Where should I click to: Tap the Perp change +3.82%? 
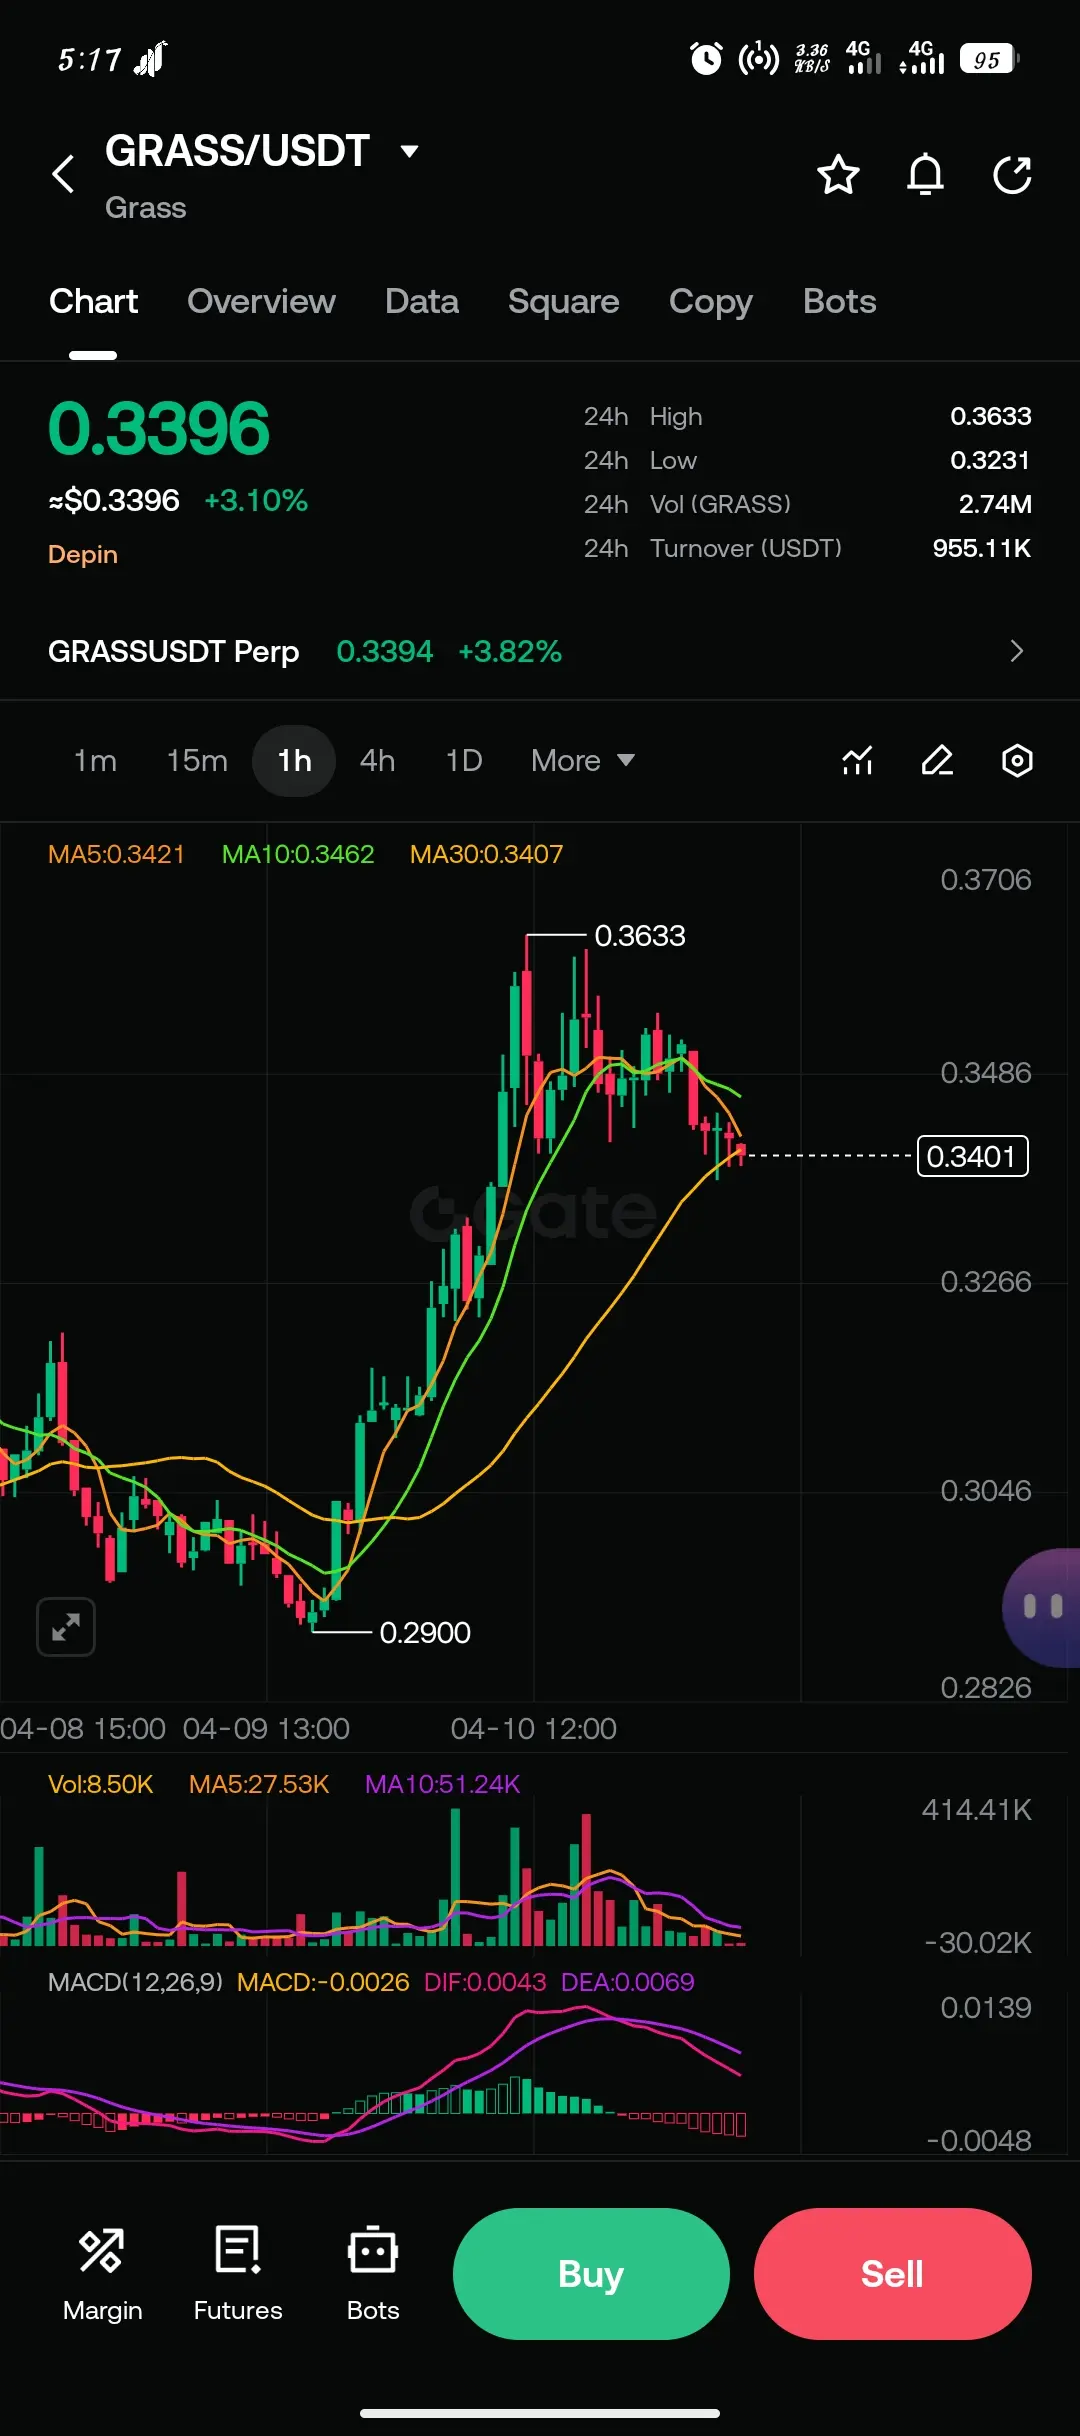(x=510, y=651)
